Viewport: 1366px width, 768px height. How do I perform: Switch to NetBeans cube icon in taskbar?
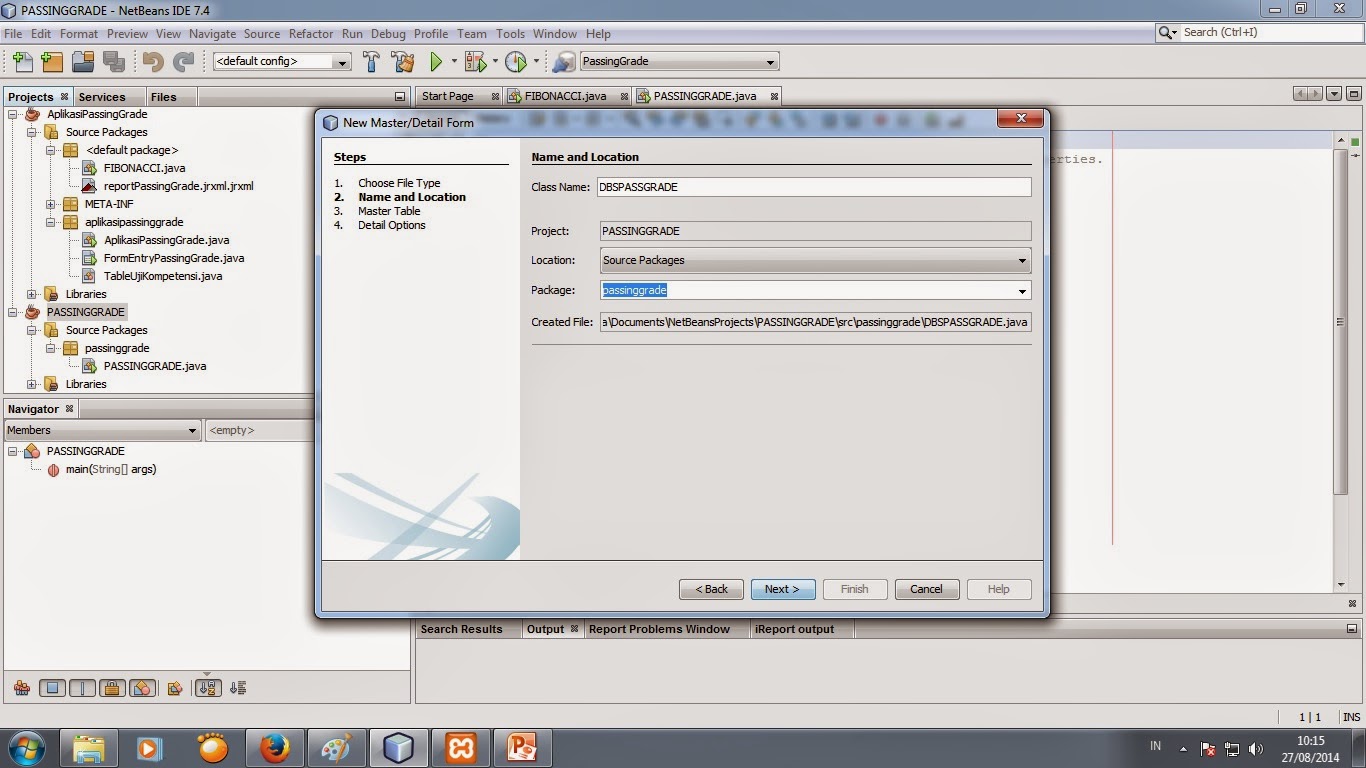[x=398, y=748]
